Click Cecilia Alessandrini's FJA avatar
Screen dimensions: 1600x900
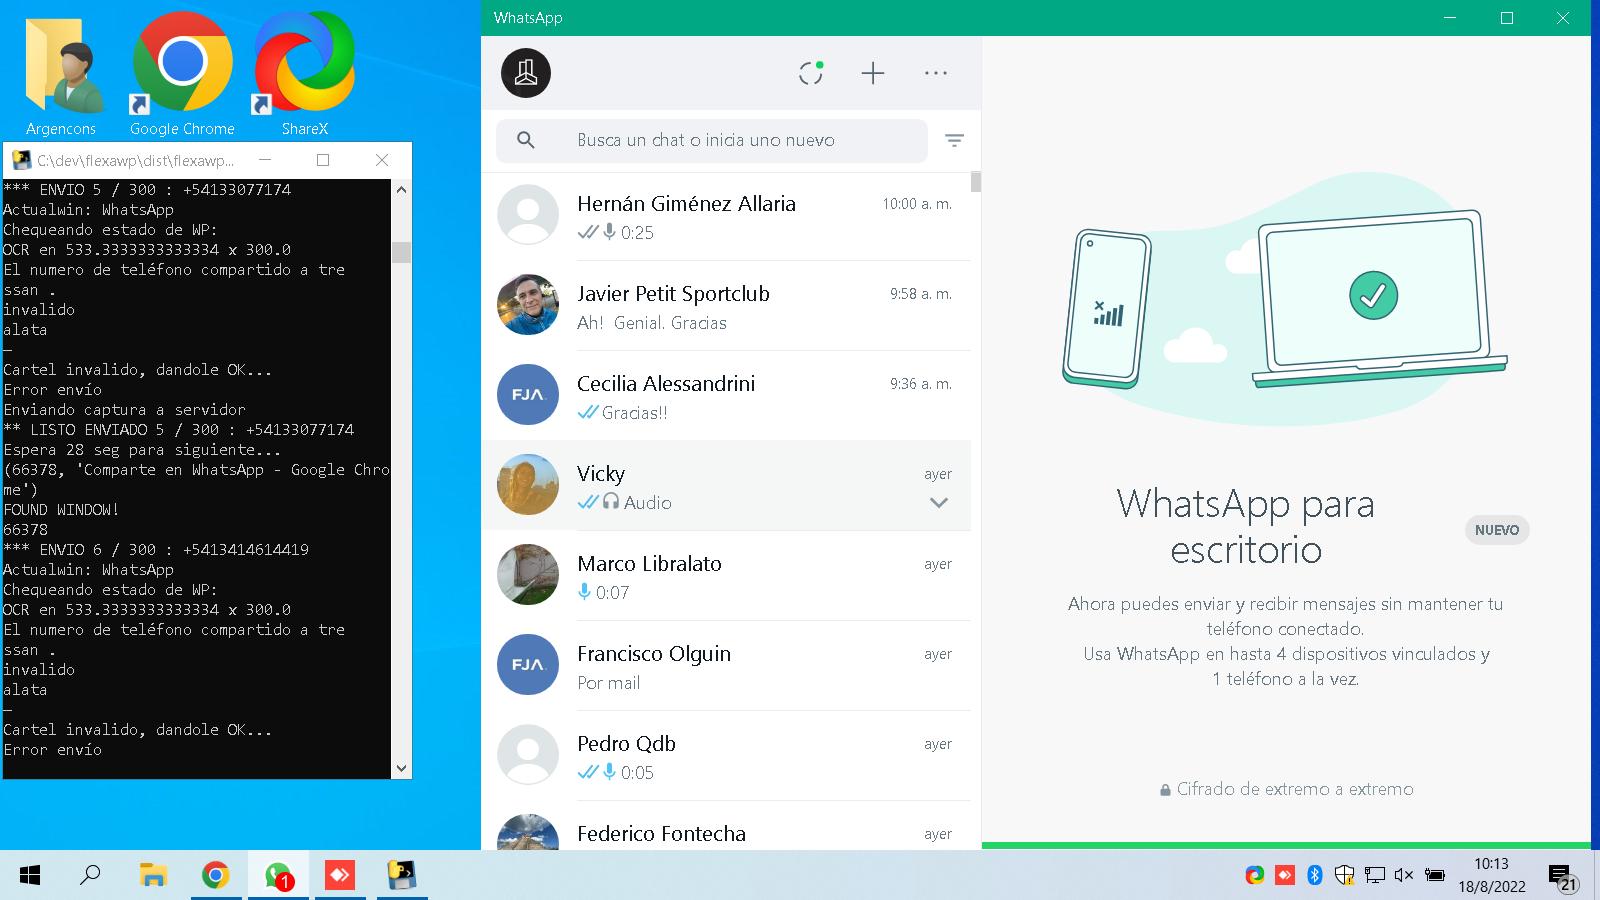click(528, 395)
